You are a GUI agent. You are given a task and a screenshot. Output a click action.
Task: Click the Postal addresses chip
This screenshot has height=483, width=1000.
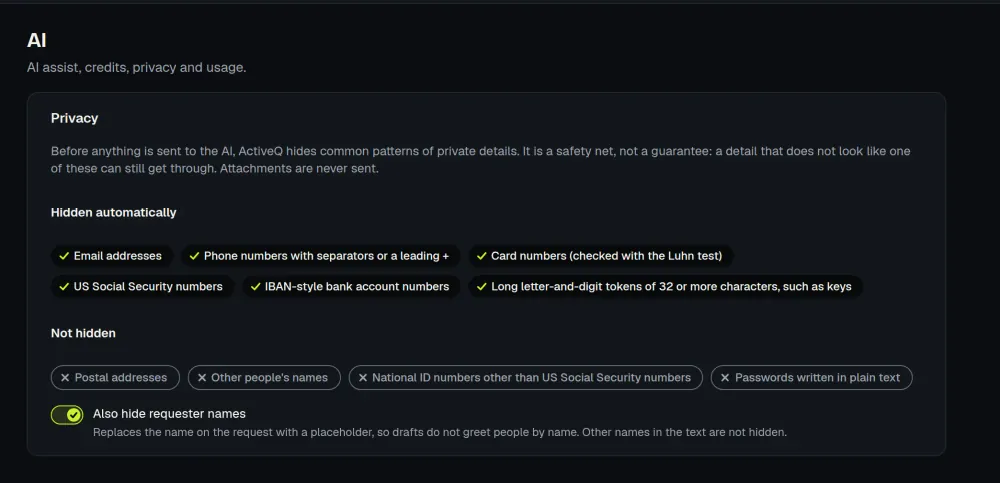115,378
